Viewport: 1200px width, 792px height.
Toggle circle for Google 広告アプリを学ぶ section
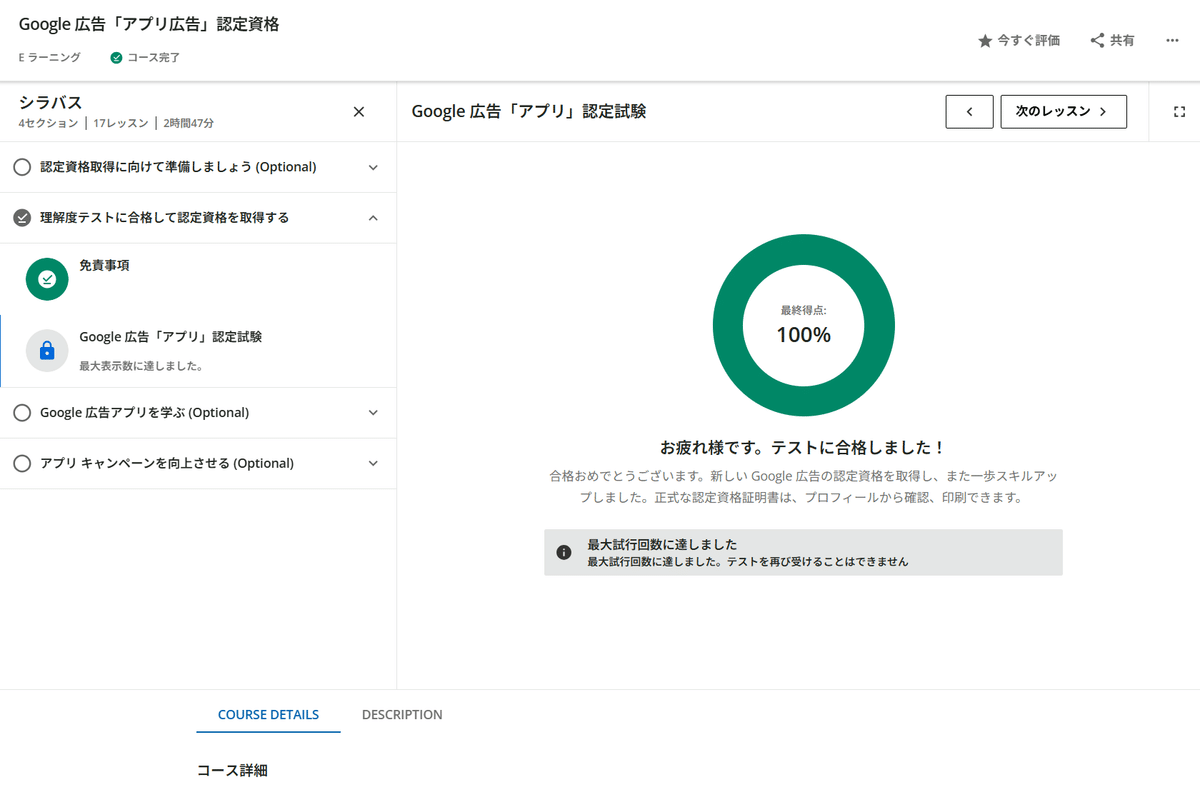tap(22, 412)
